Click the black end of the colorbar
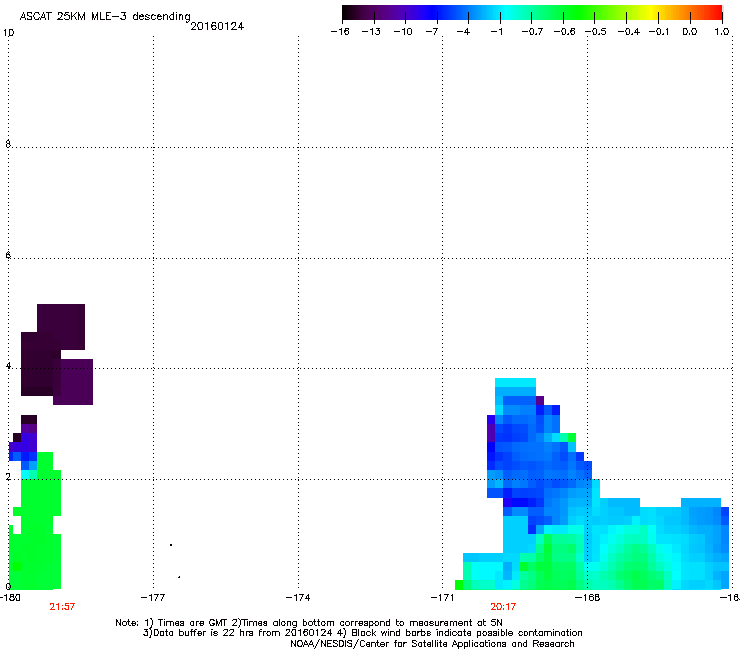Viewport: 740px width, 650px height. tap(349, 13)
